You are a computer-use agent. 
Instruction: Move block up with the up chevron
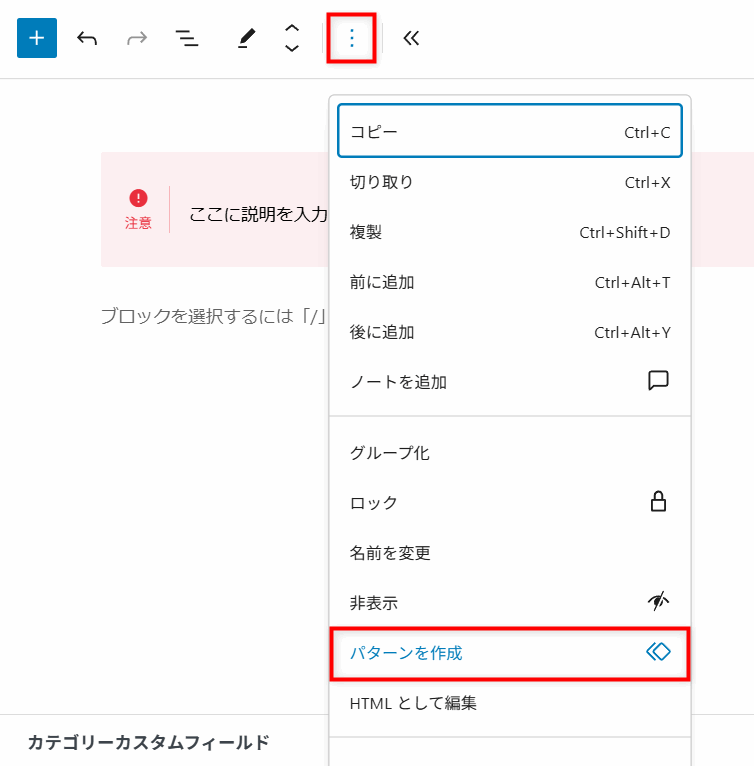click(x=292, y=29)
